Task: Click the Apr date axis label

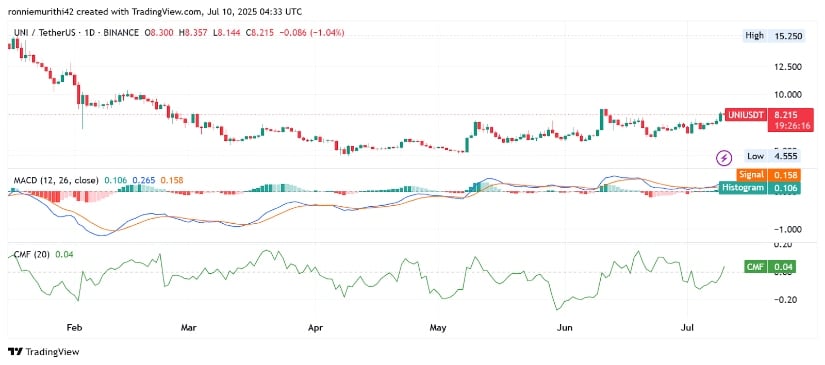Action: point(315,328)
